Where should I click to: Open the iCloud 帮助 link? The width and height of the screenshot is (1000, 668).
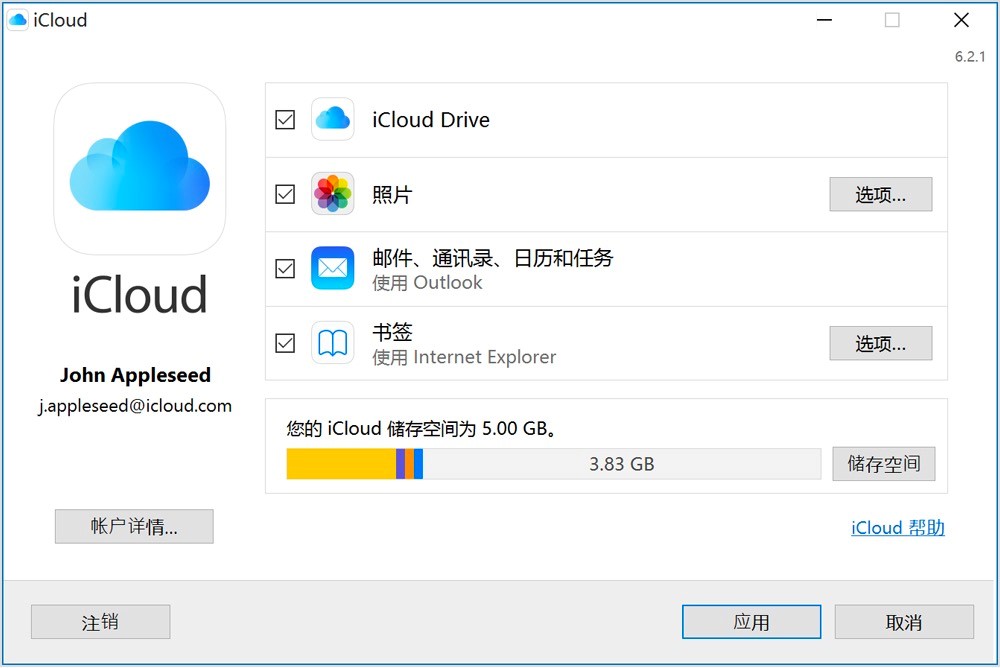point(896,527)
